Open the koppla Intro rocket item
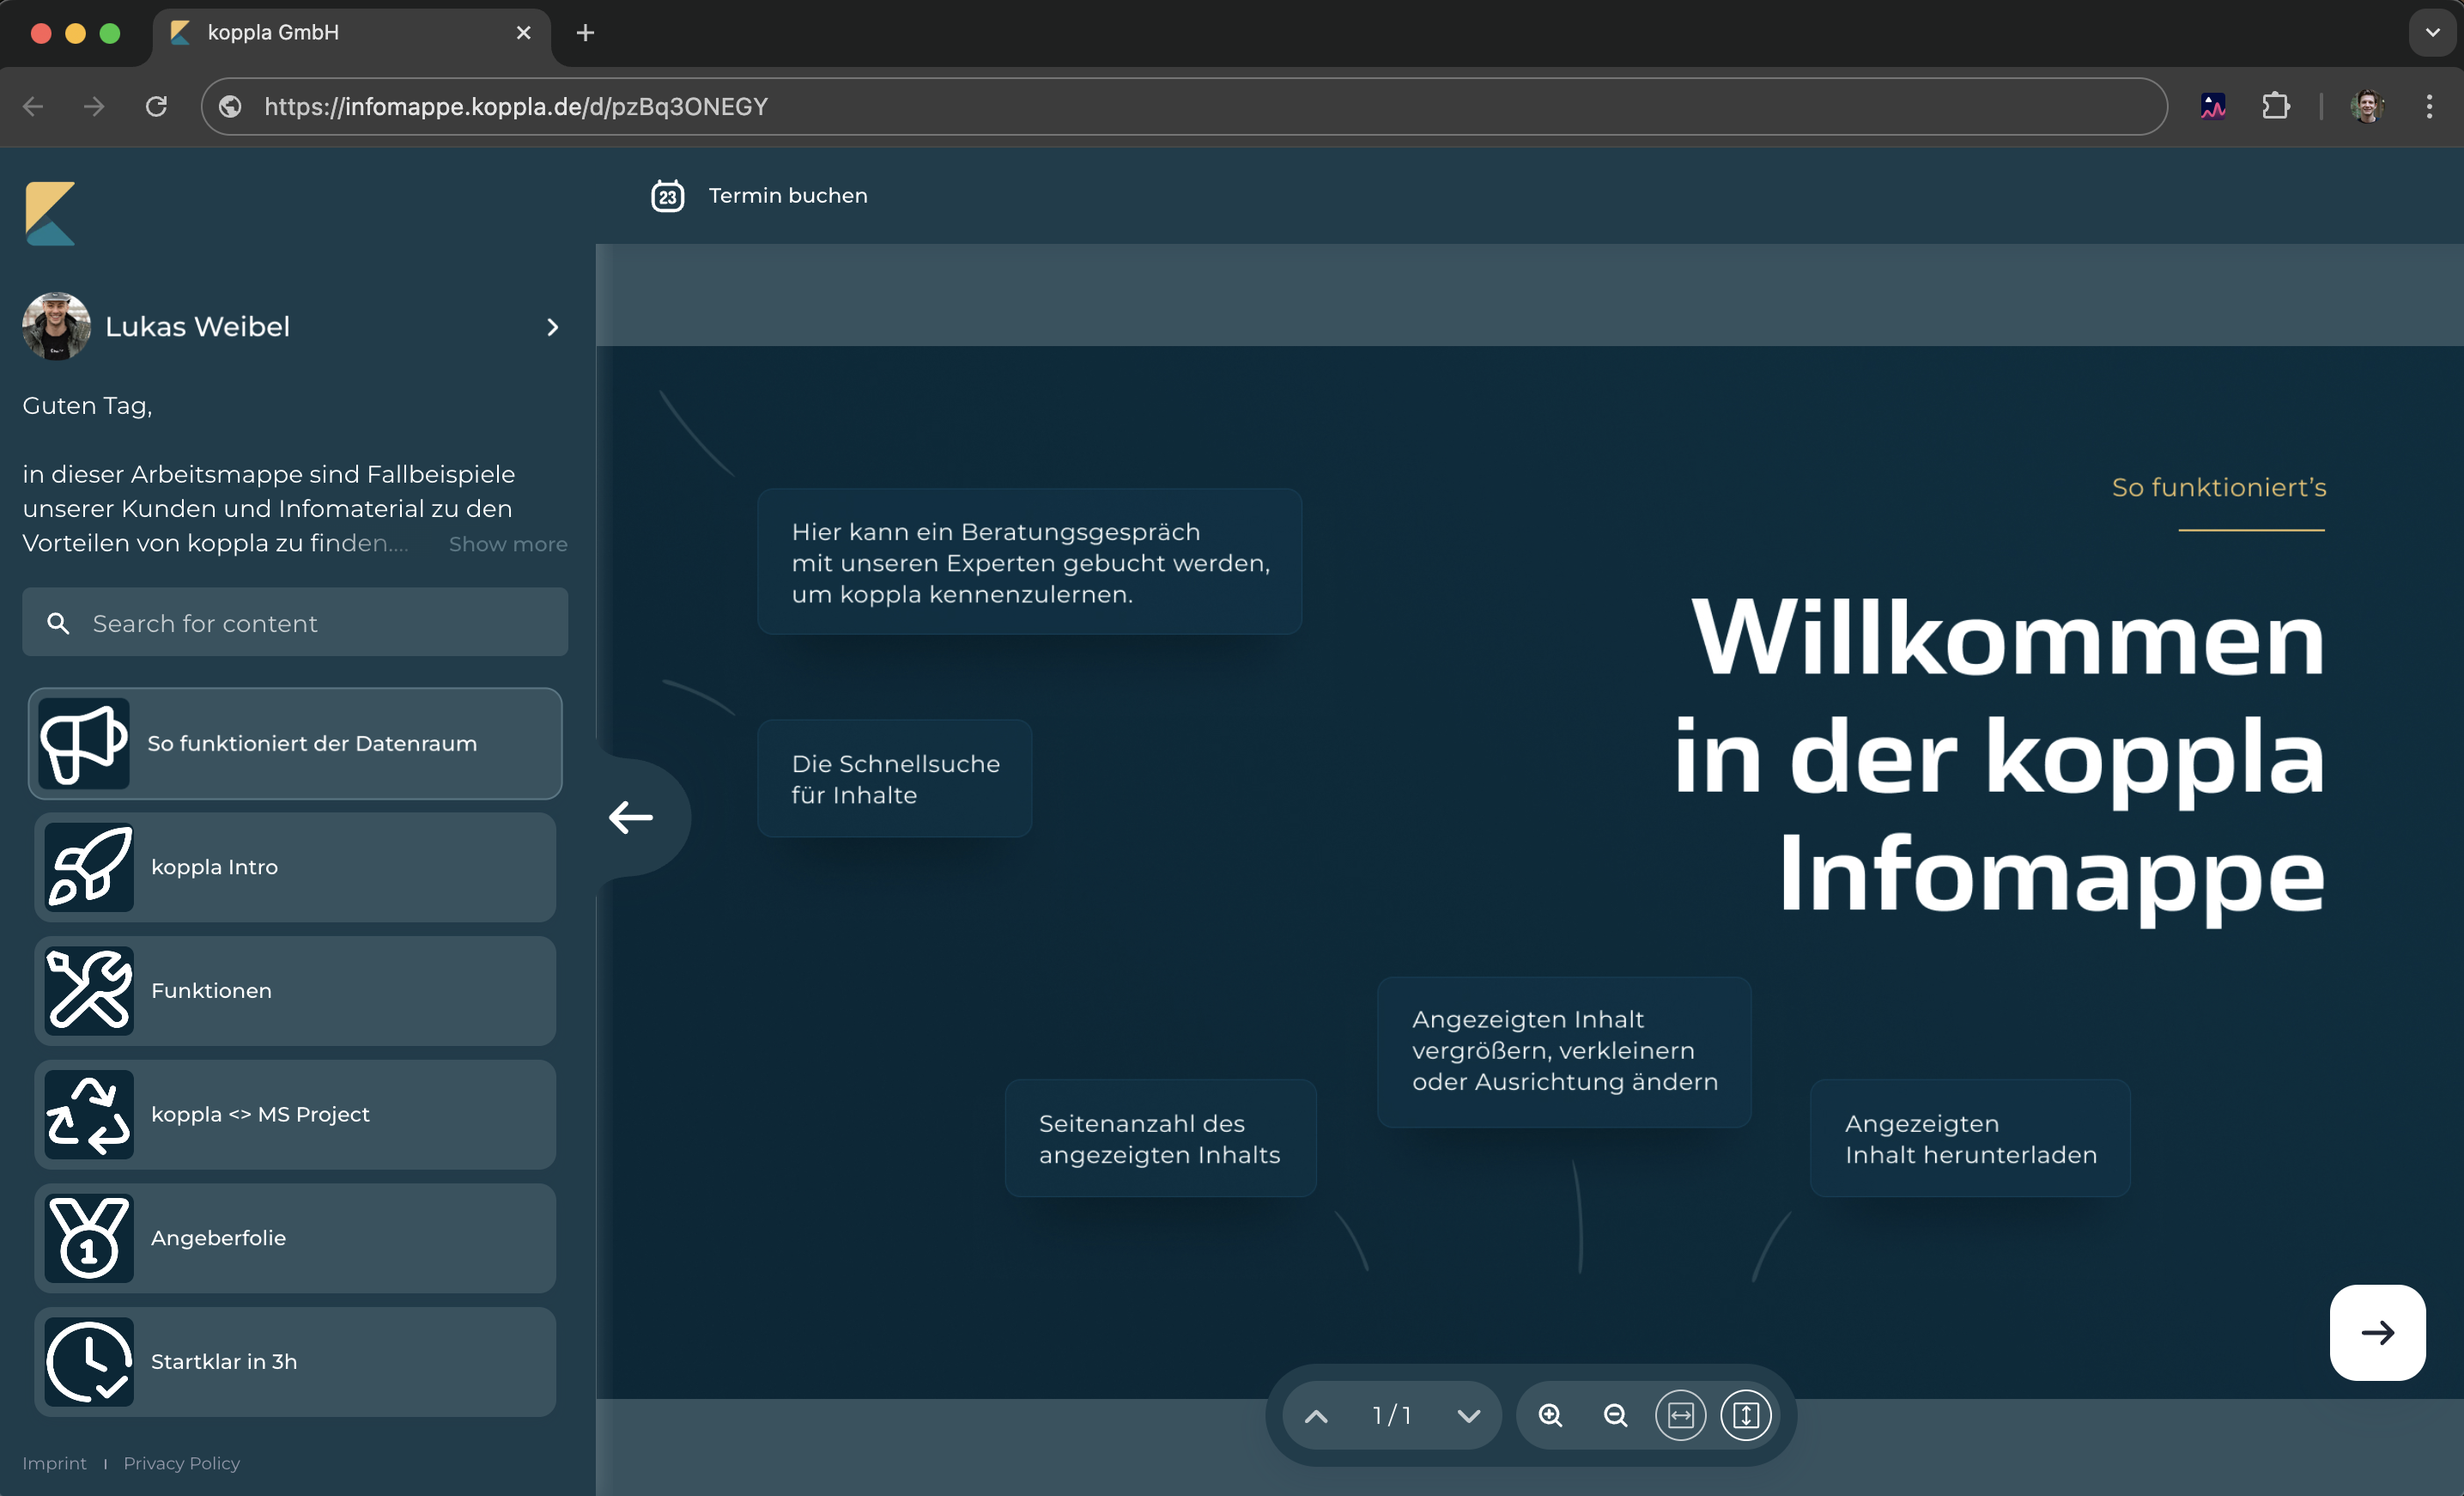 295,867
